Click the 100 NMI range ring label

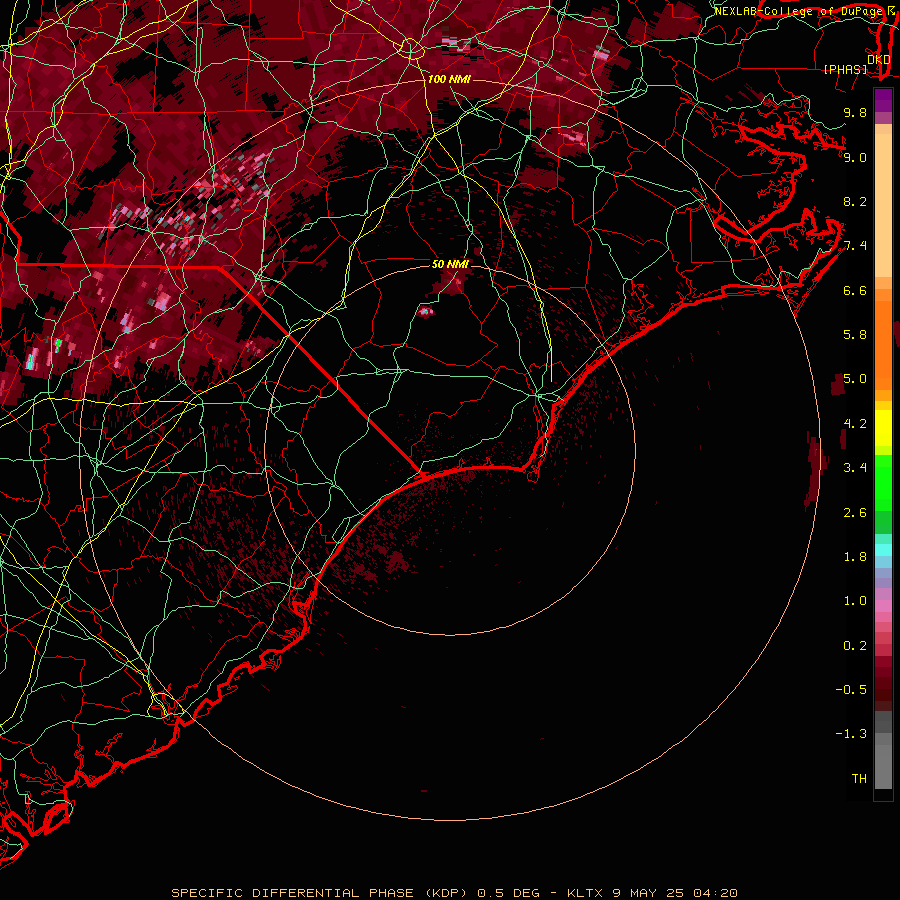[x=449, y=79]
